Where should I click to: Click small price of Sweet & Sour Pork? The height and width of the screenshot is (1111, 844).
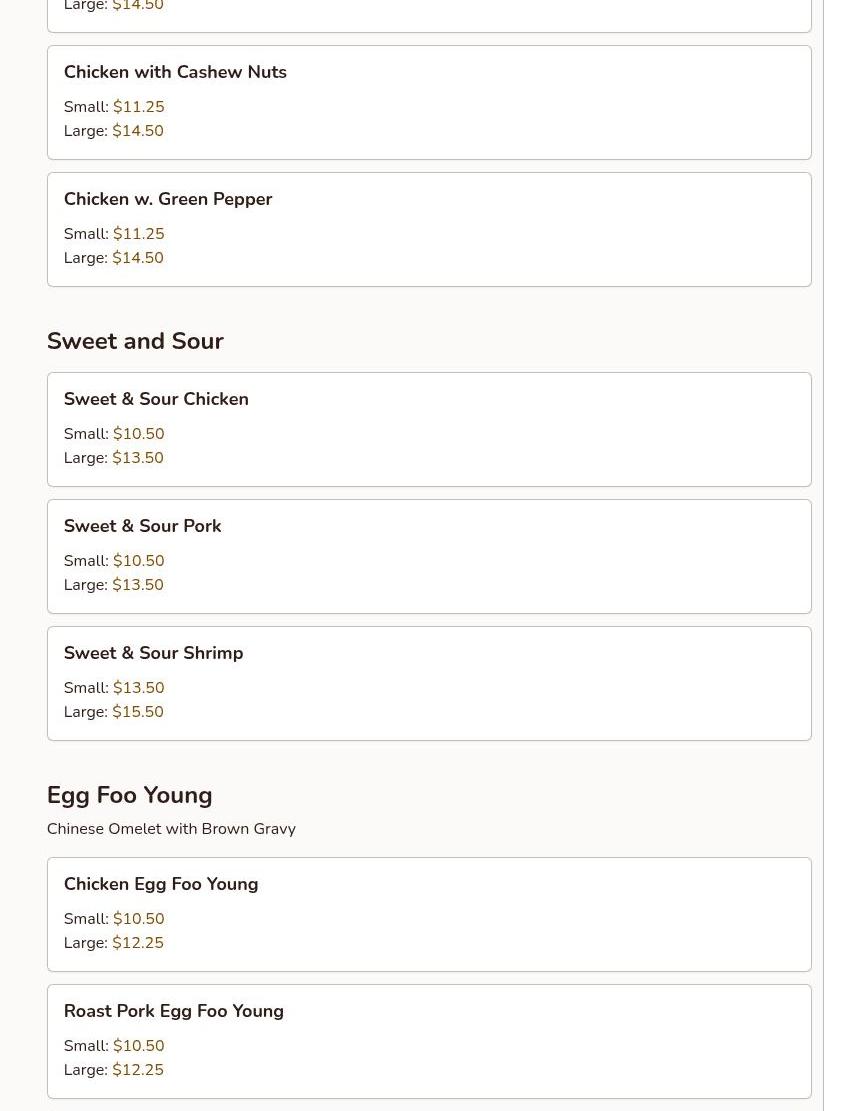pos(138,561)
